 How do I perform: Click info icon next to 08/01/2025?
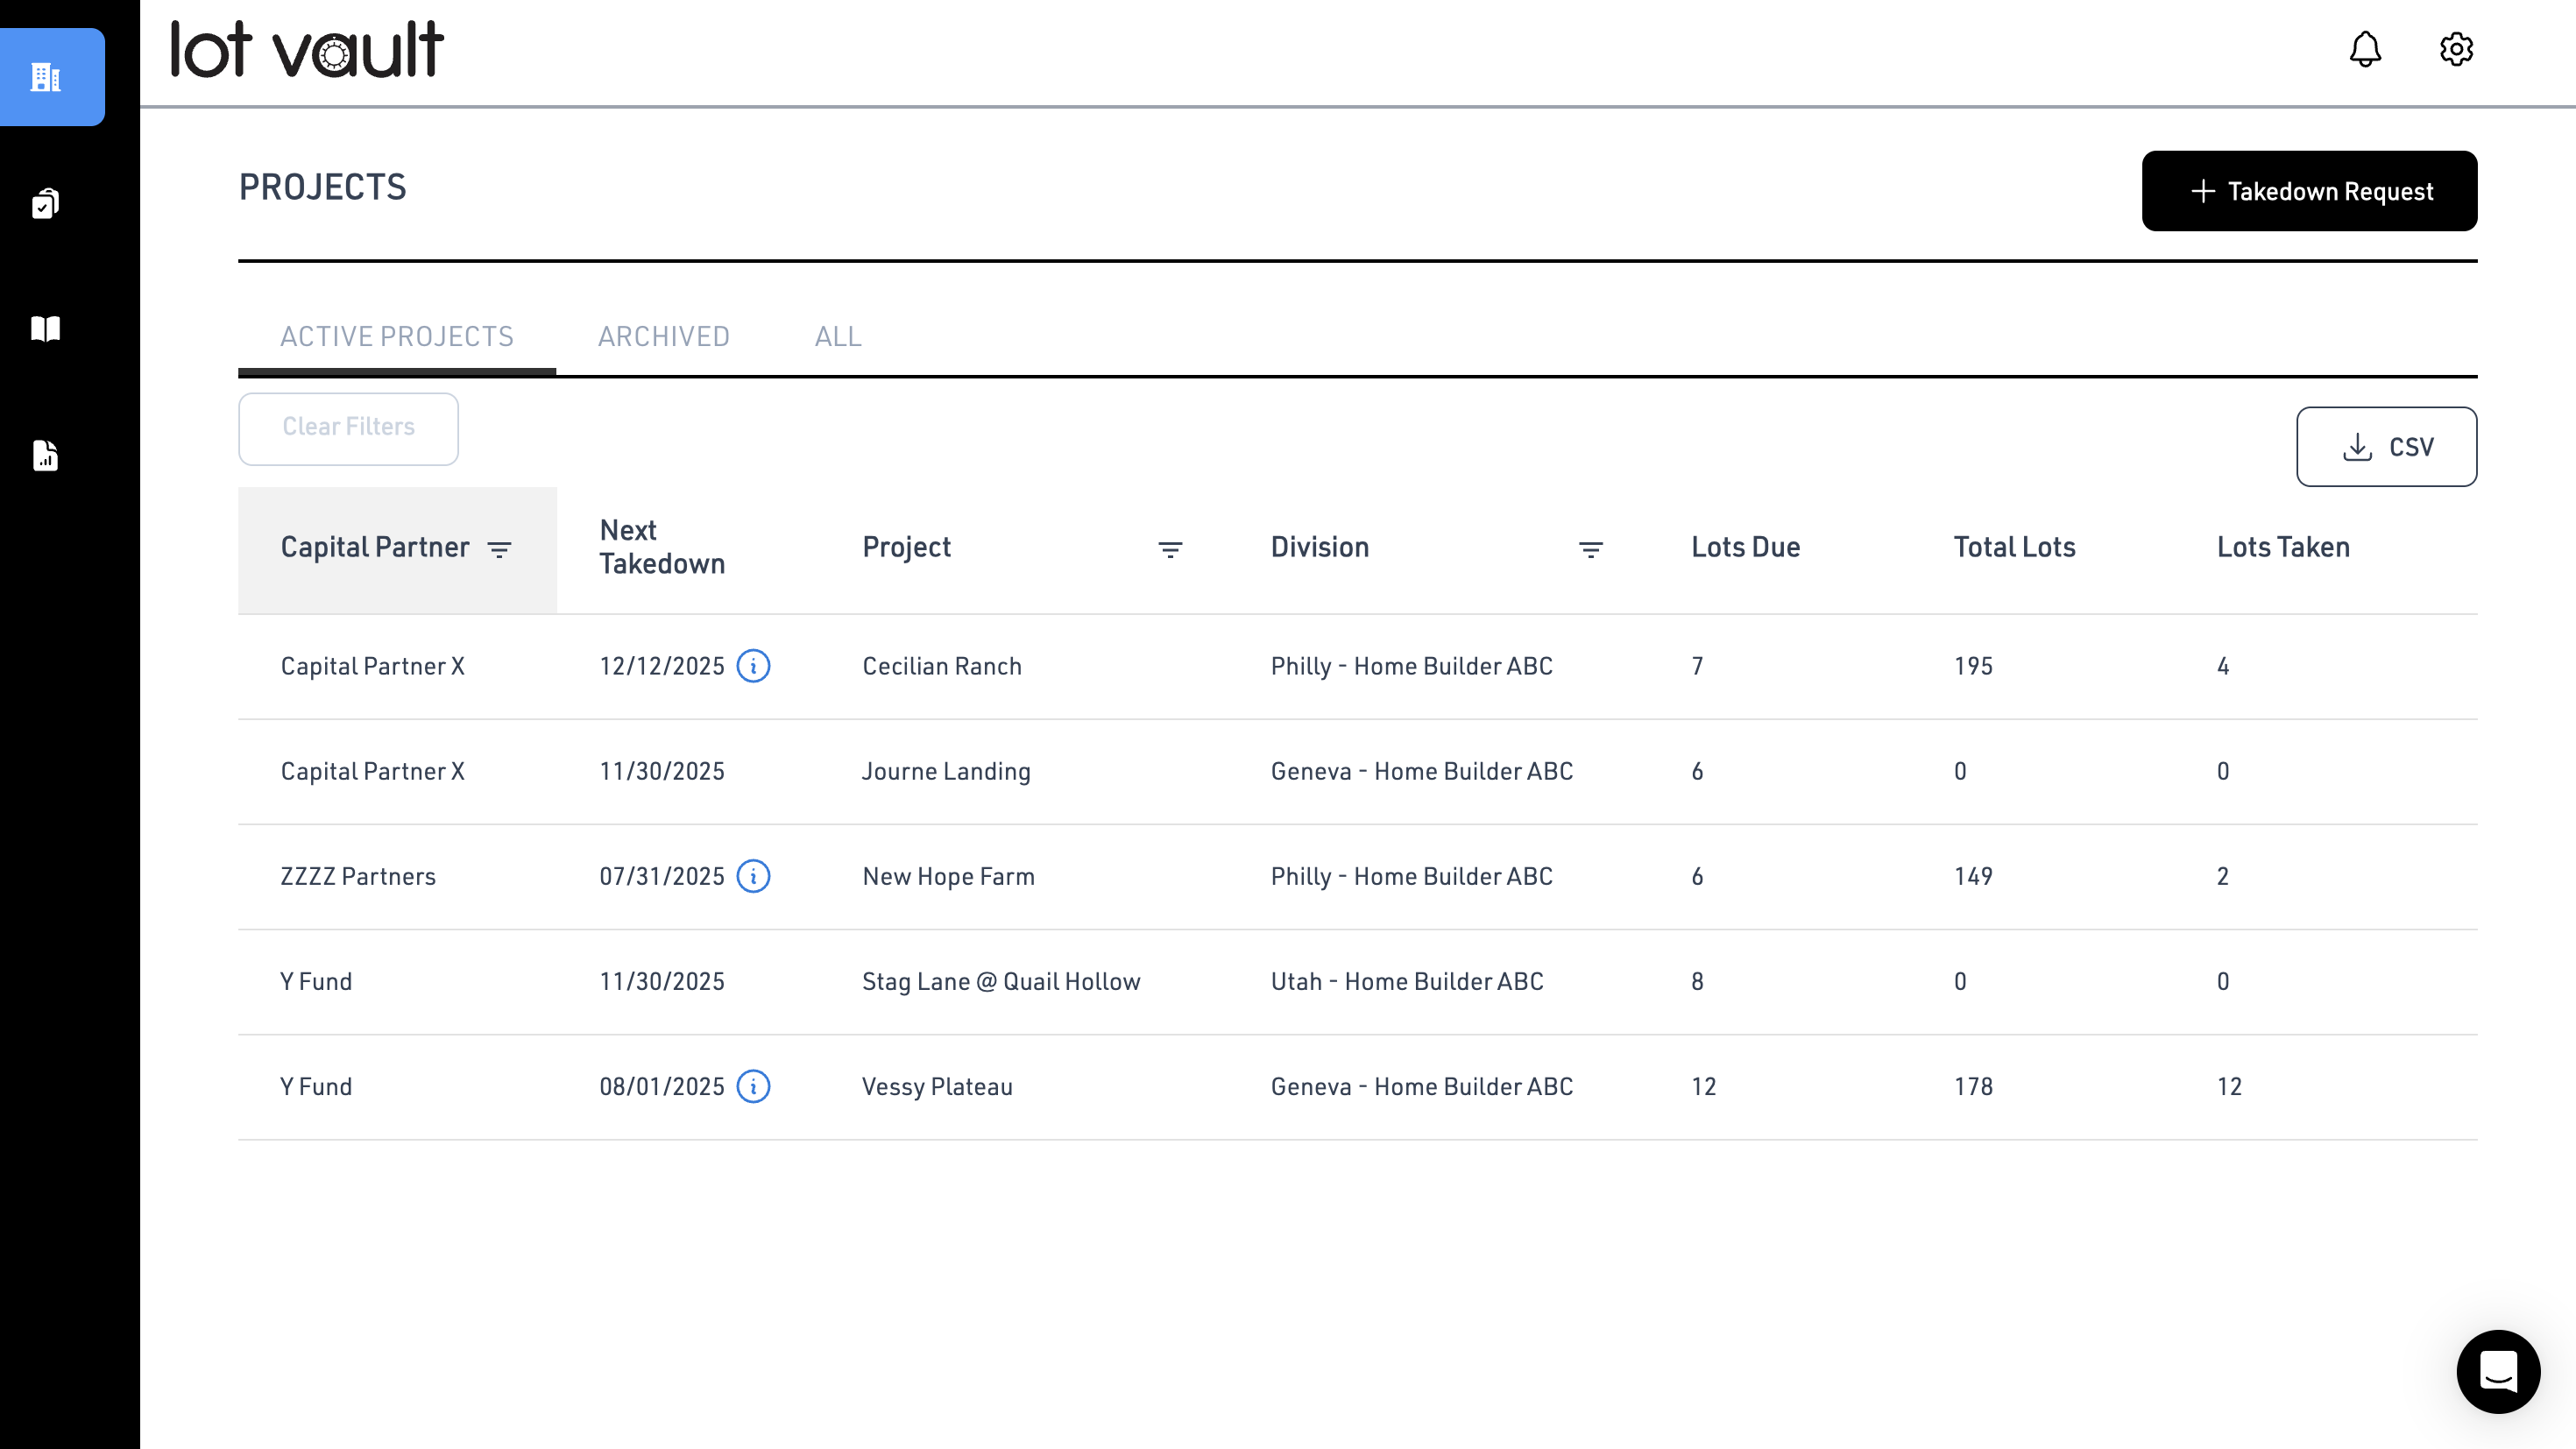point(753,1086)
